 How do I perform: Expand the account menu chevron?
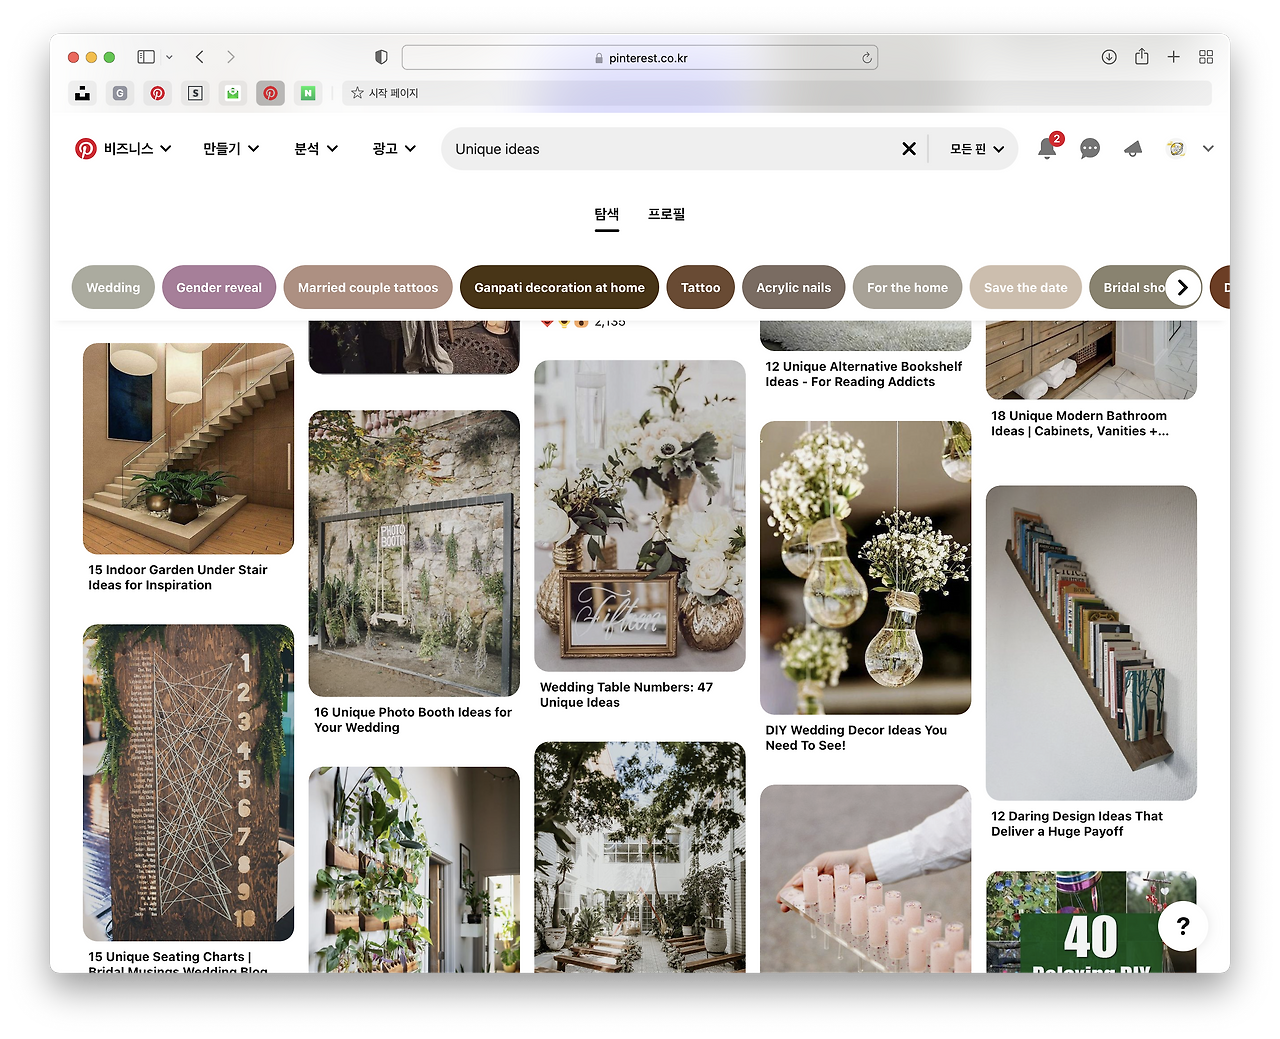tap(1208, 149)
